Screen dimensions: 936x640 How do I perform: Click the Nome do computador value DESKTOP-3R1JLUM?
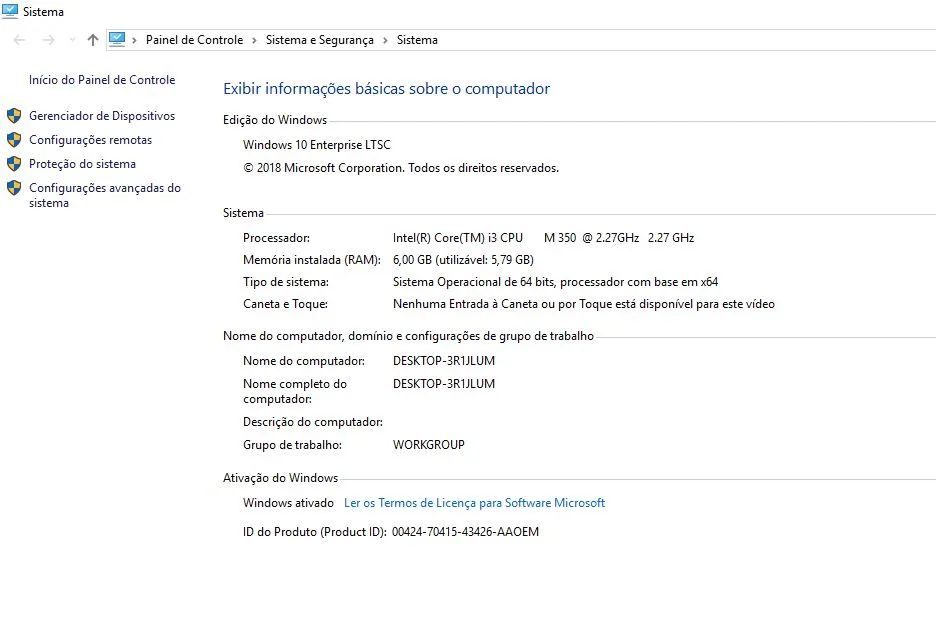444,361
